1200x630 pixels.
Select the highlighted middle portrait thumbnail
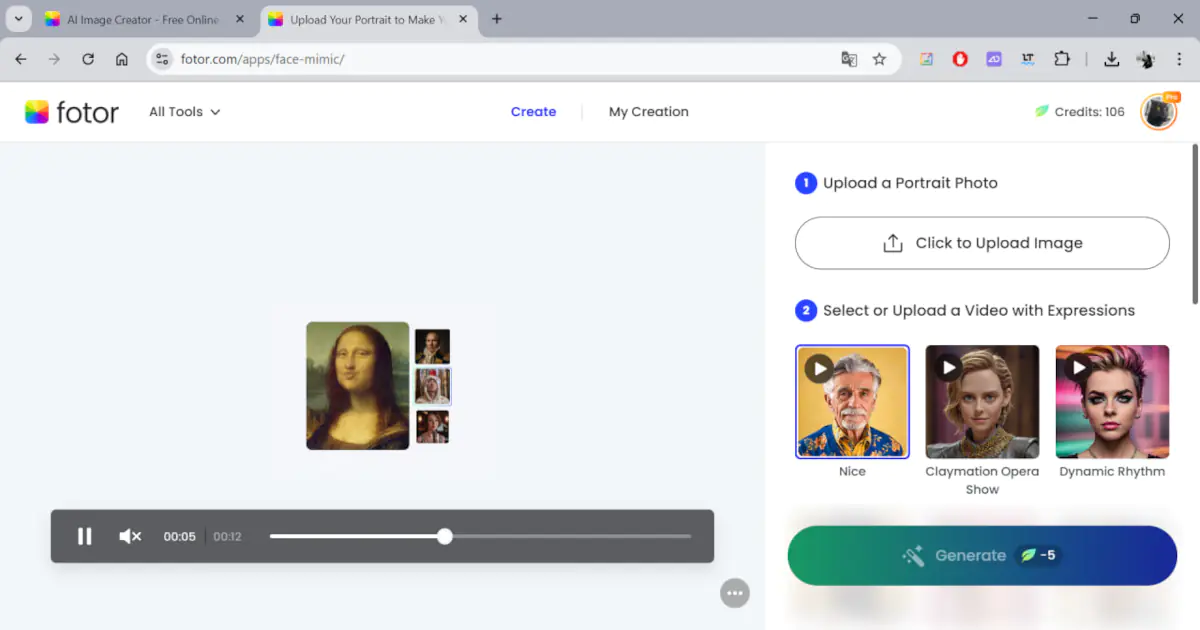coord(432,386)
